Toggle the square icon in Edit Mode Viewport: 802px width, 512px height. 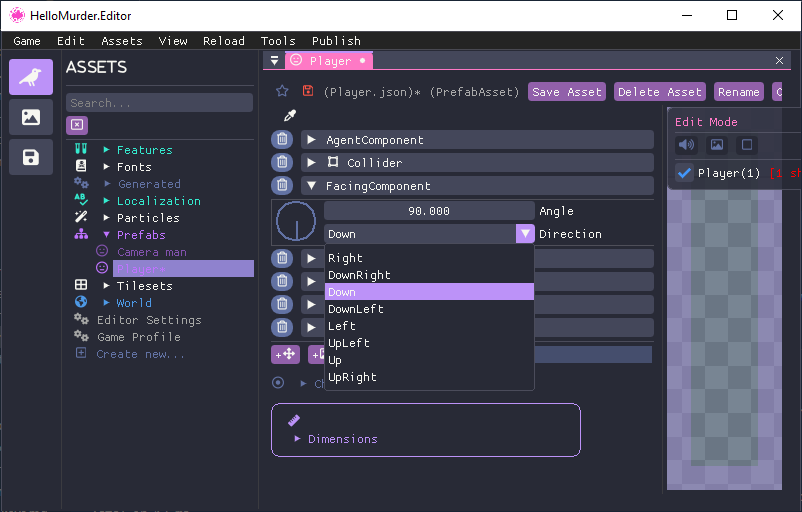[746, 145]
